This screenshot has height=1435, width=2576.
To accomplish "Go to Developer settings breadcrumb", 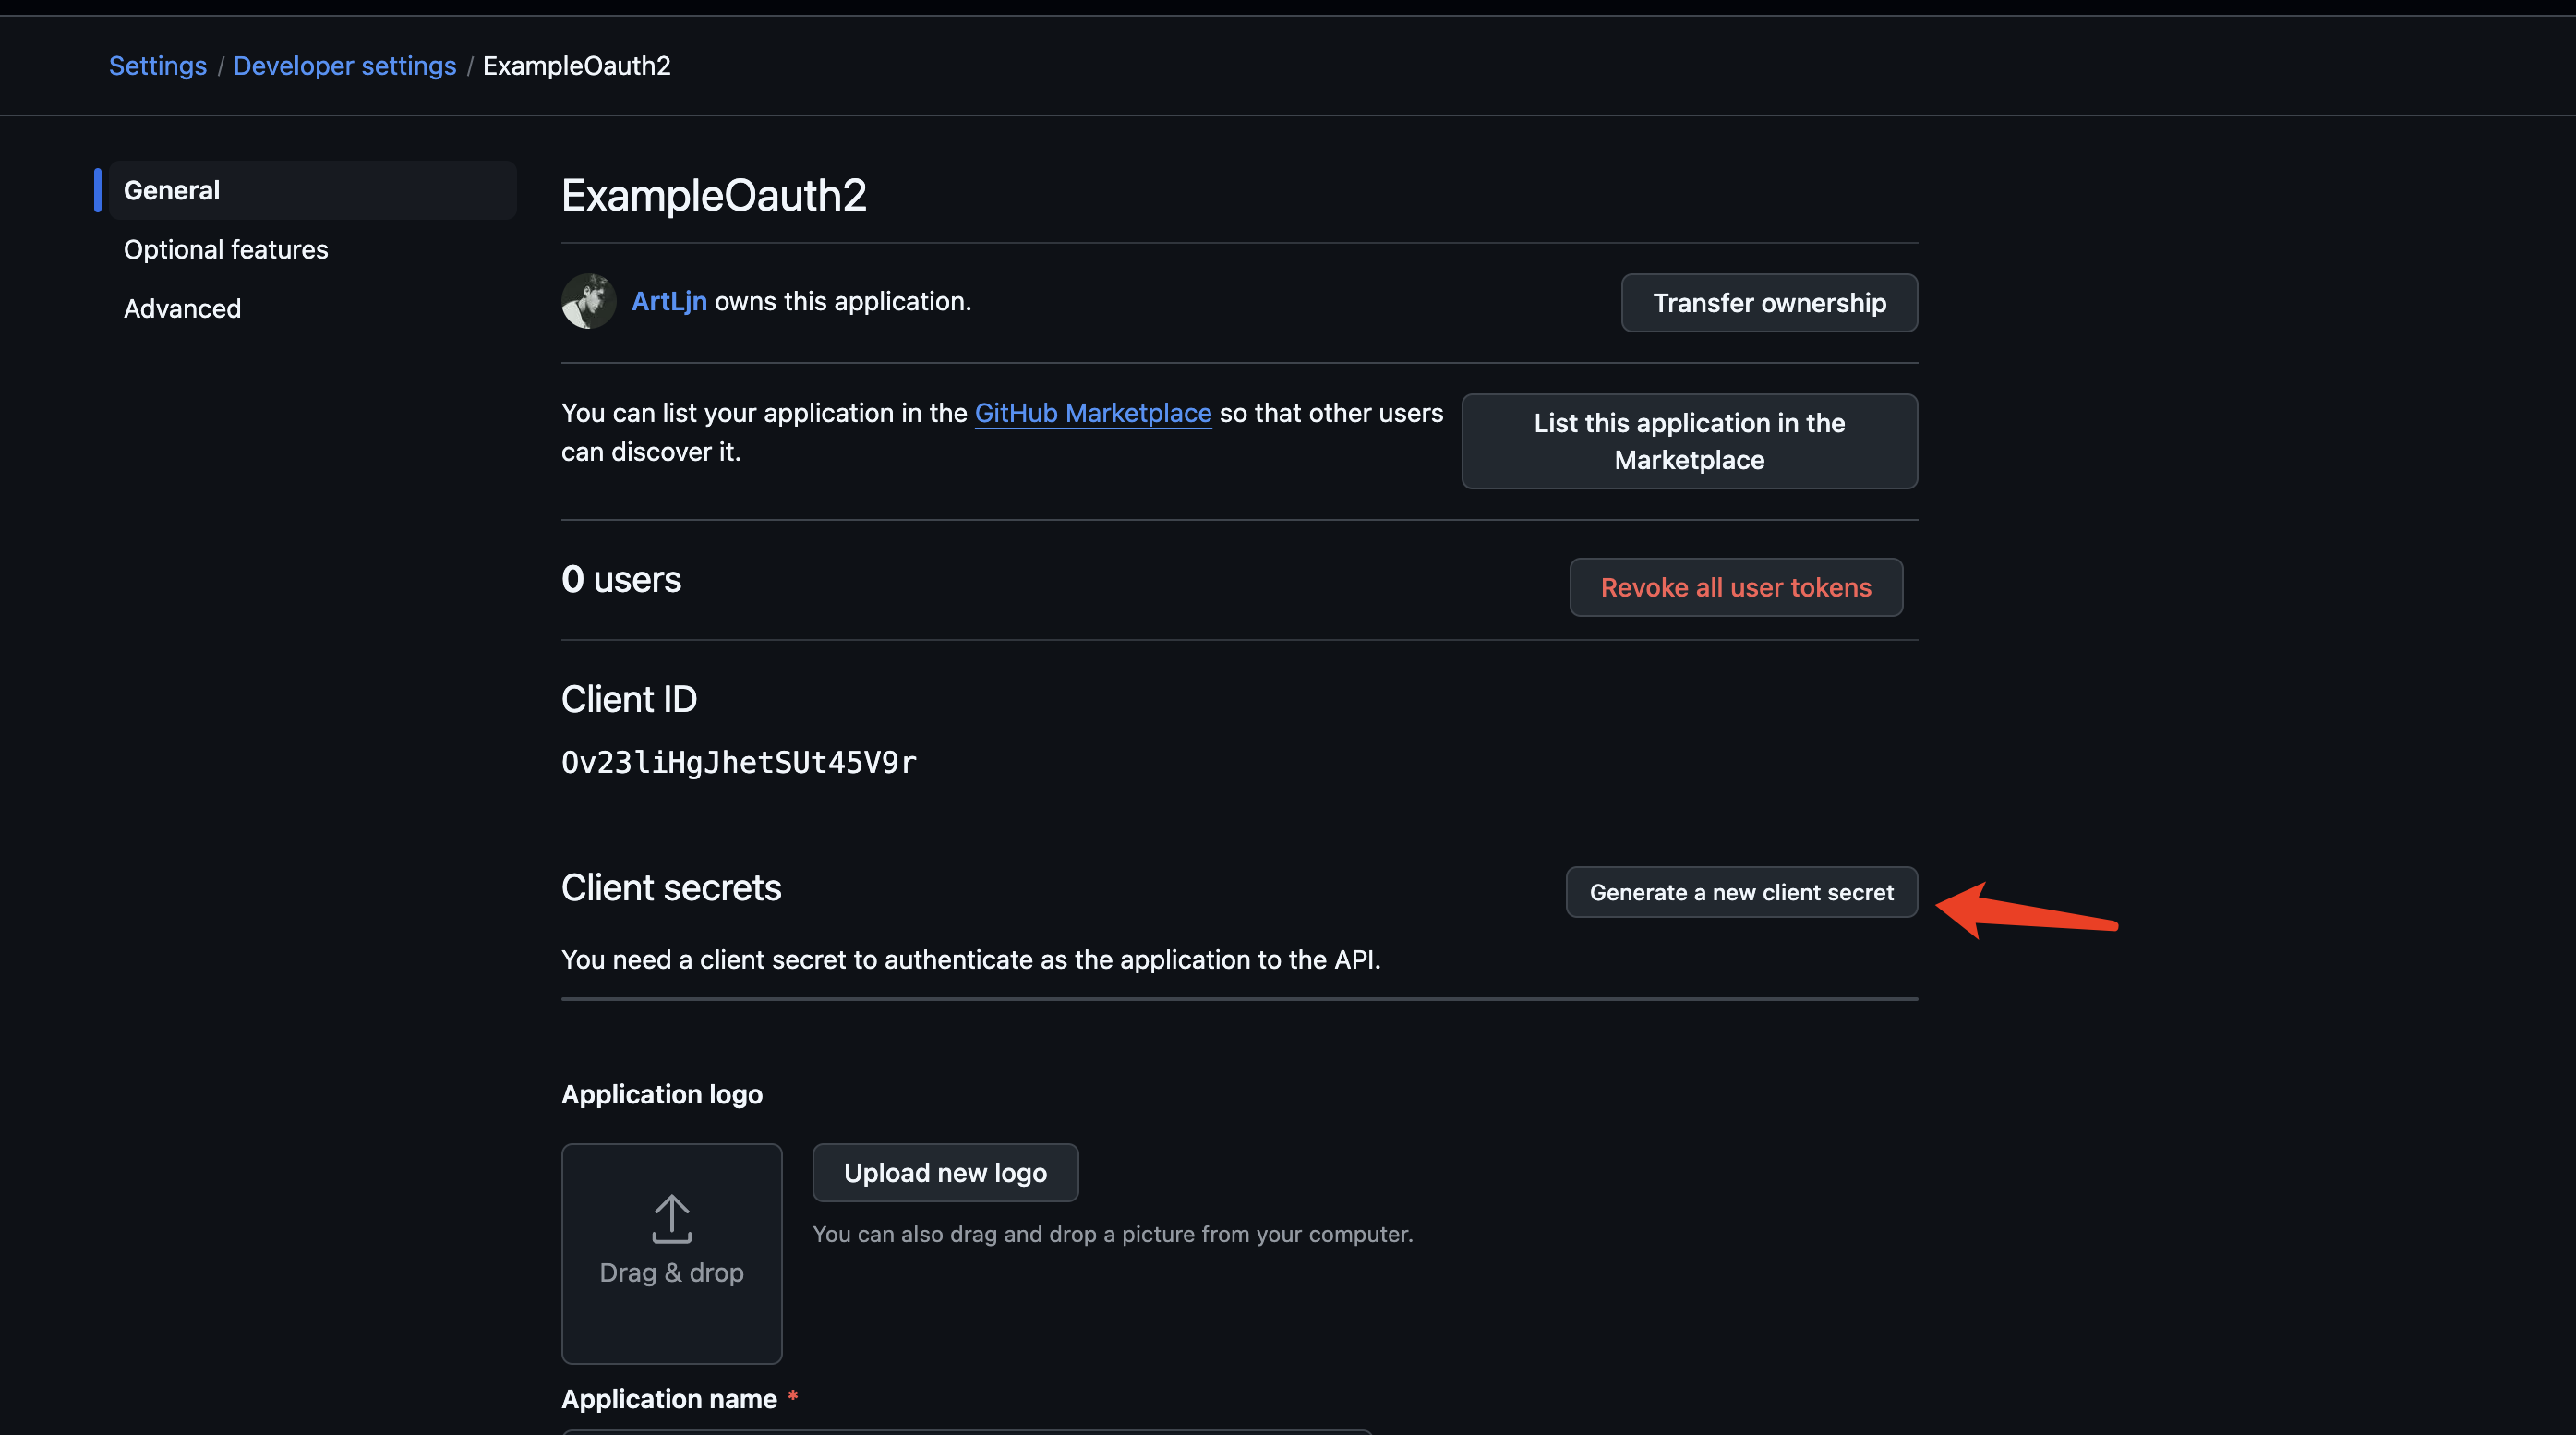I will (x=344, y=66).
